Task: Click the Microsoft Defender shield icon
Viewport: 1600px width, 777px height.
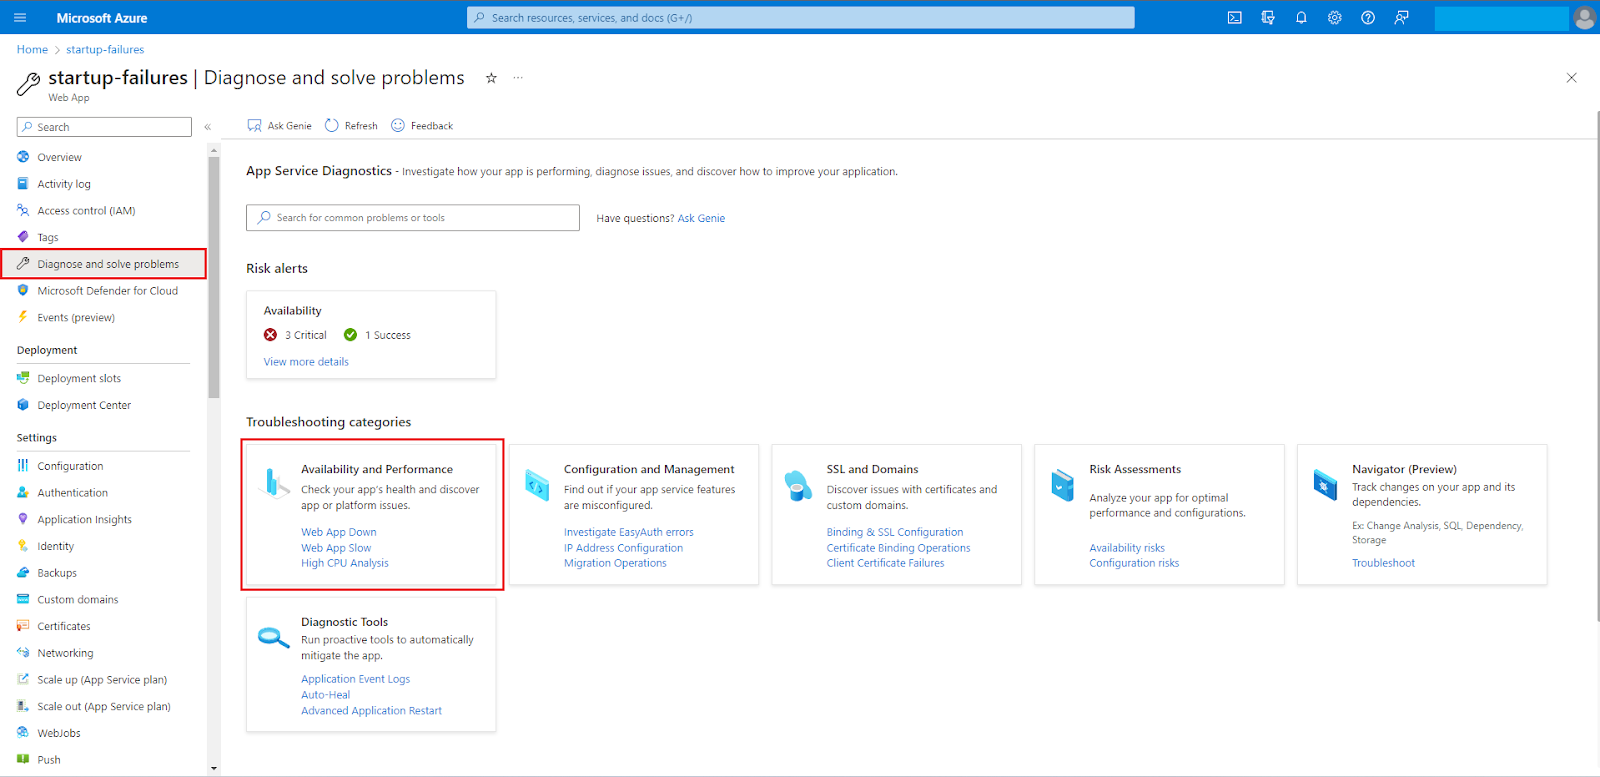Action: [23, 291]
